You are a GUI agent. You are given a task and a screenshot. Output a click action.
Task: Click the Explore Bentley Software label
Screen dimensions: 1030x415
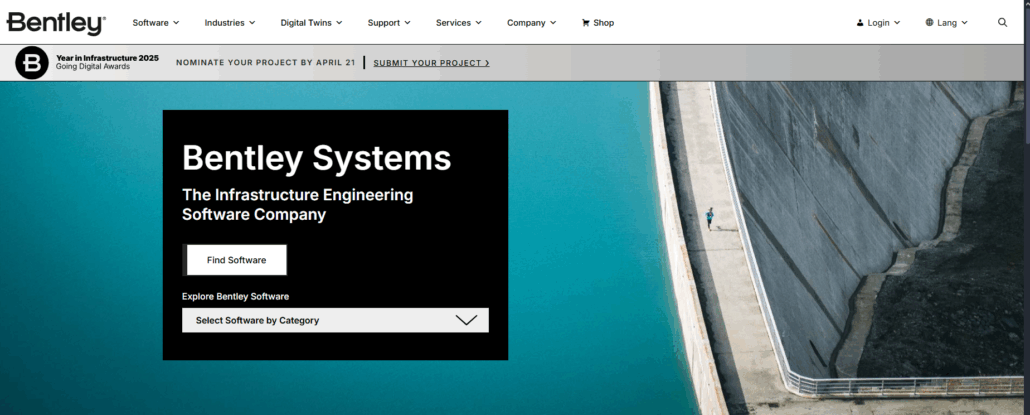click(x=235, y=296)
